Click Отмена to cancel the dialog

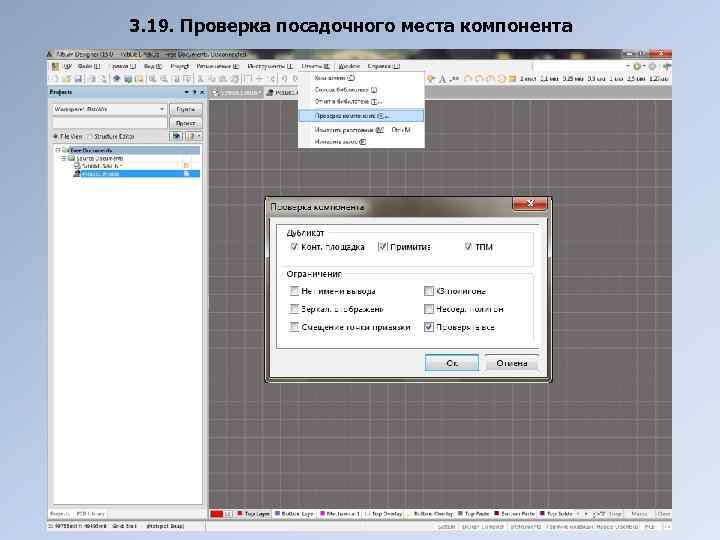point(512,363)
